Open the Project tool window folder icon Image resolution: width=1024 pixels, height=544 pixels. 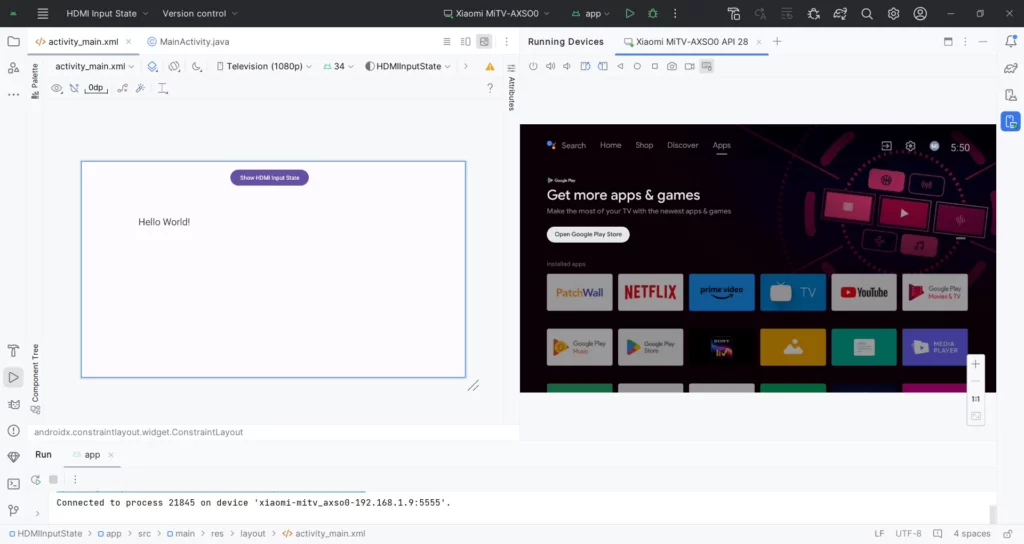[13, 41]
